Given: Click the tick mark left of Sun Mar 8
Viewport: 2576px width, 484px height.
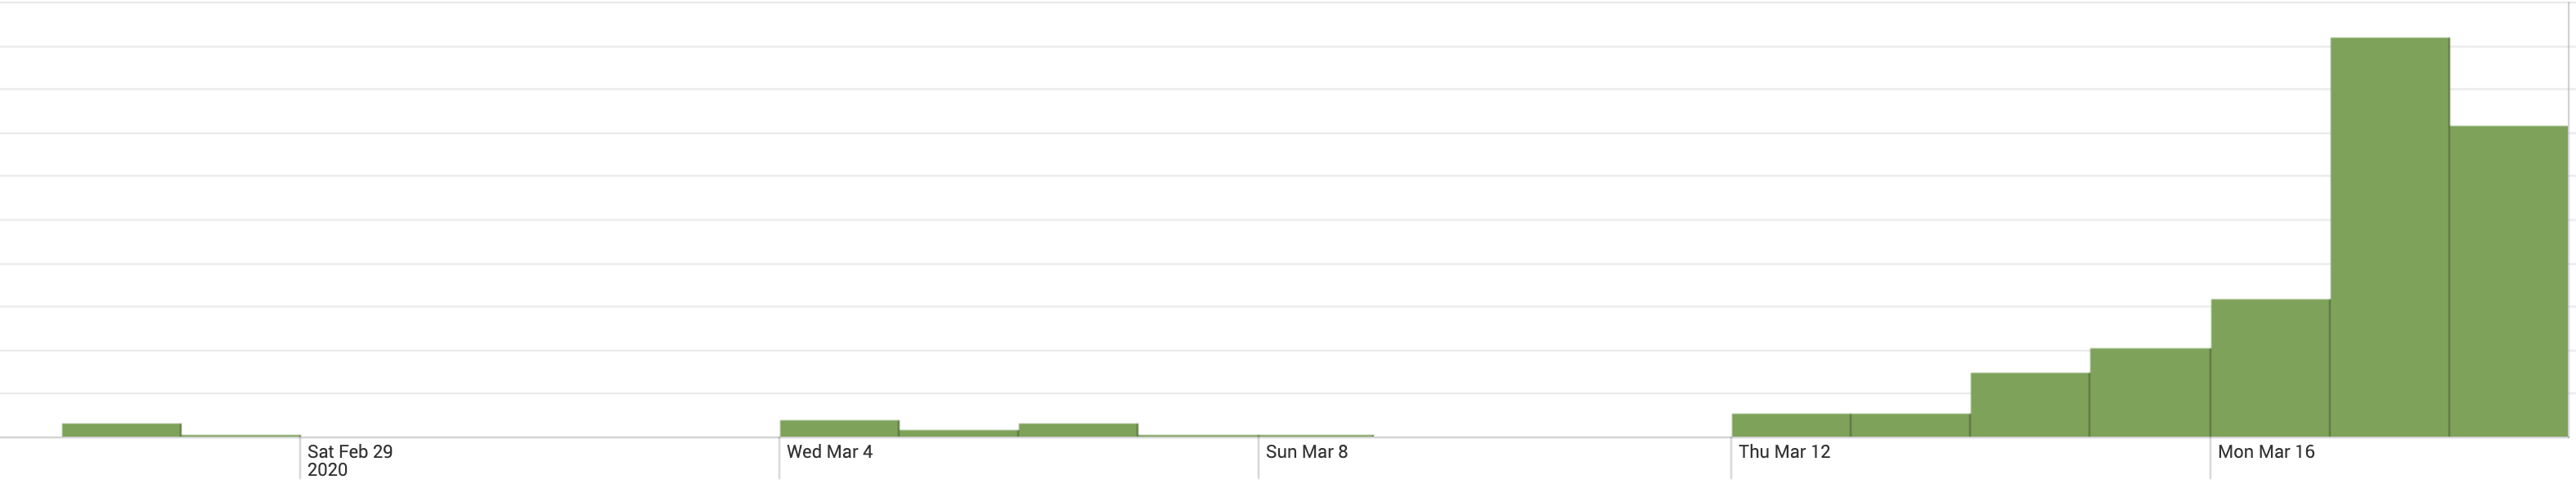Looking at the screenshot, I should pyautogui.click(x=1258, y=458).
